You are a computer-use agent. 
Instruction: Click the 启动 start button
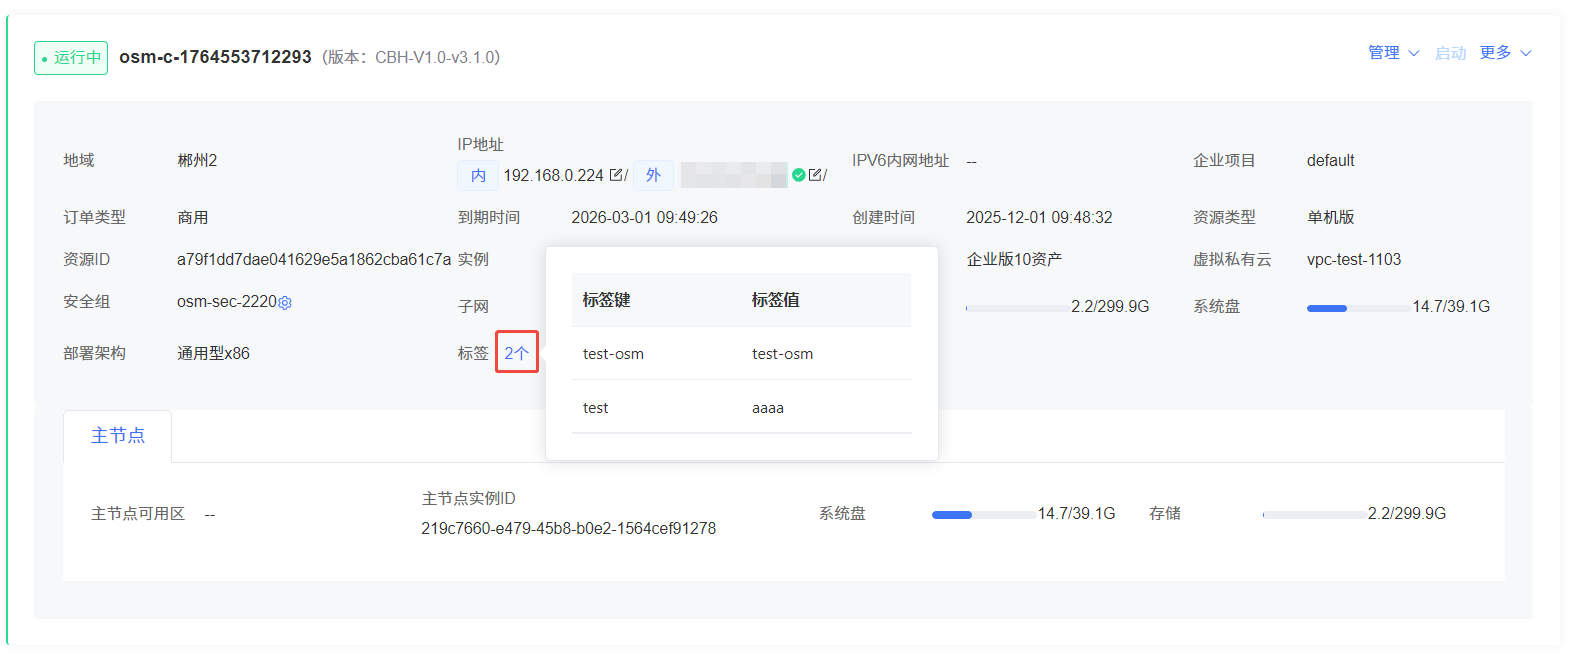tap(1450, 53)
